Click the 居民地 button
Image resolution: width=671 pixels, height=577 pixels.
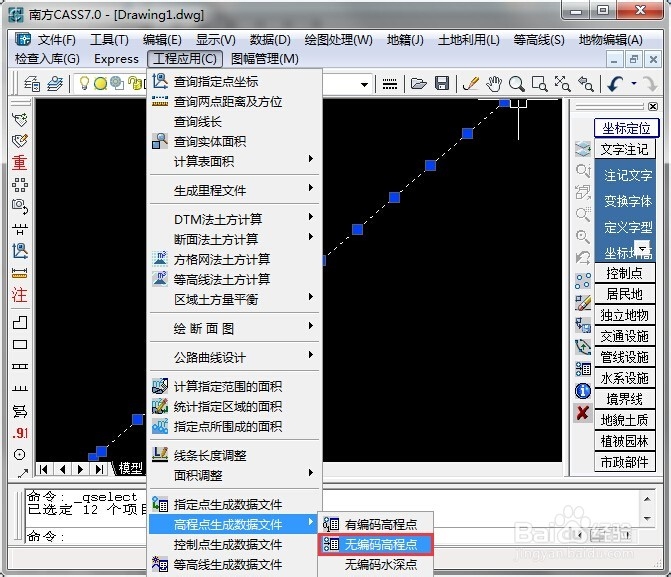tap(624, 294)
